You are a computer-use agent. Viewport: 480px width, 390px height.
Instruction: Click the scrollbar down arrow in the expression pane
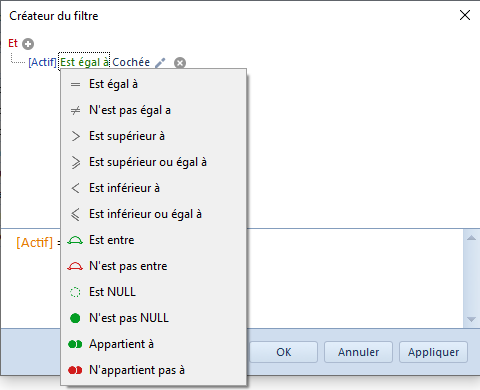coord(471,319)
